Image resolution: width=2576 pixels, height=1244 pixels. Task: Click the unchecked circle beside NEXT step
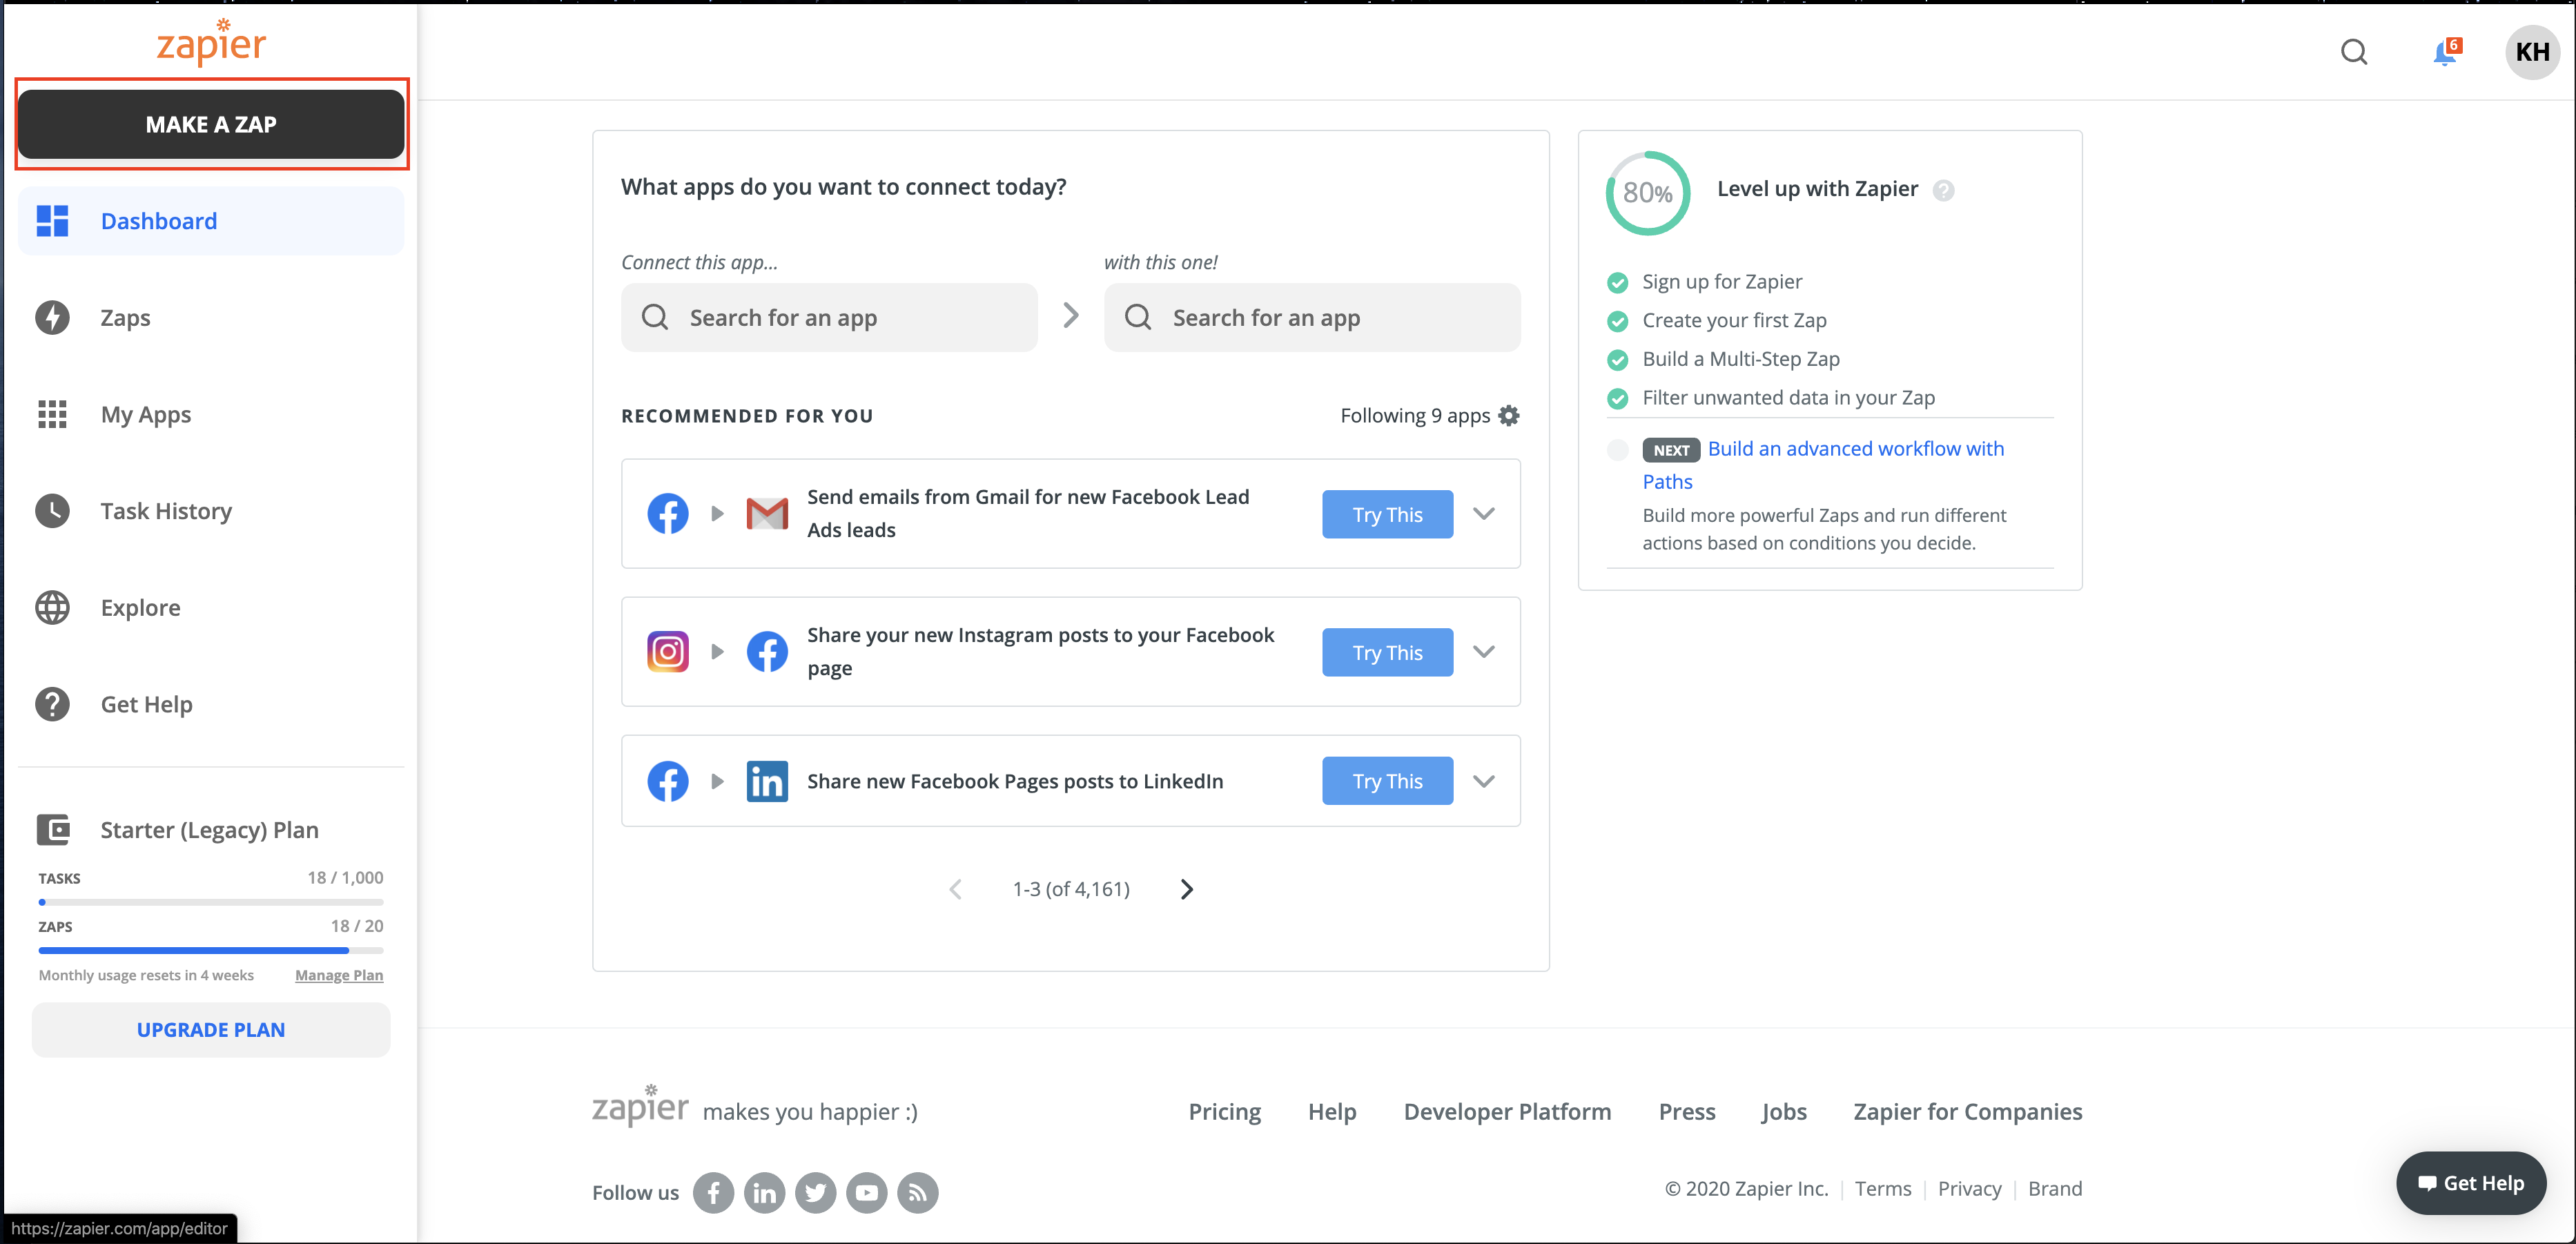[1617, 450]
